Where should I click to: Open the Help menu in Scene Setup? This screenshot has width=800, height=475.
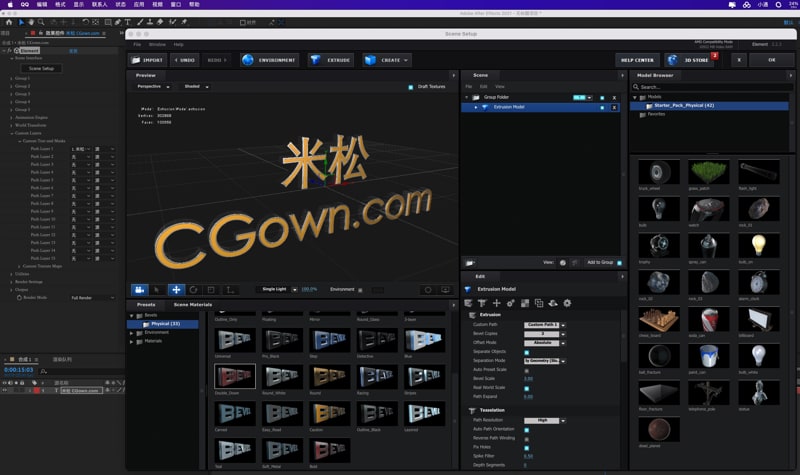point(178,44)
